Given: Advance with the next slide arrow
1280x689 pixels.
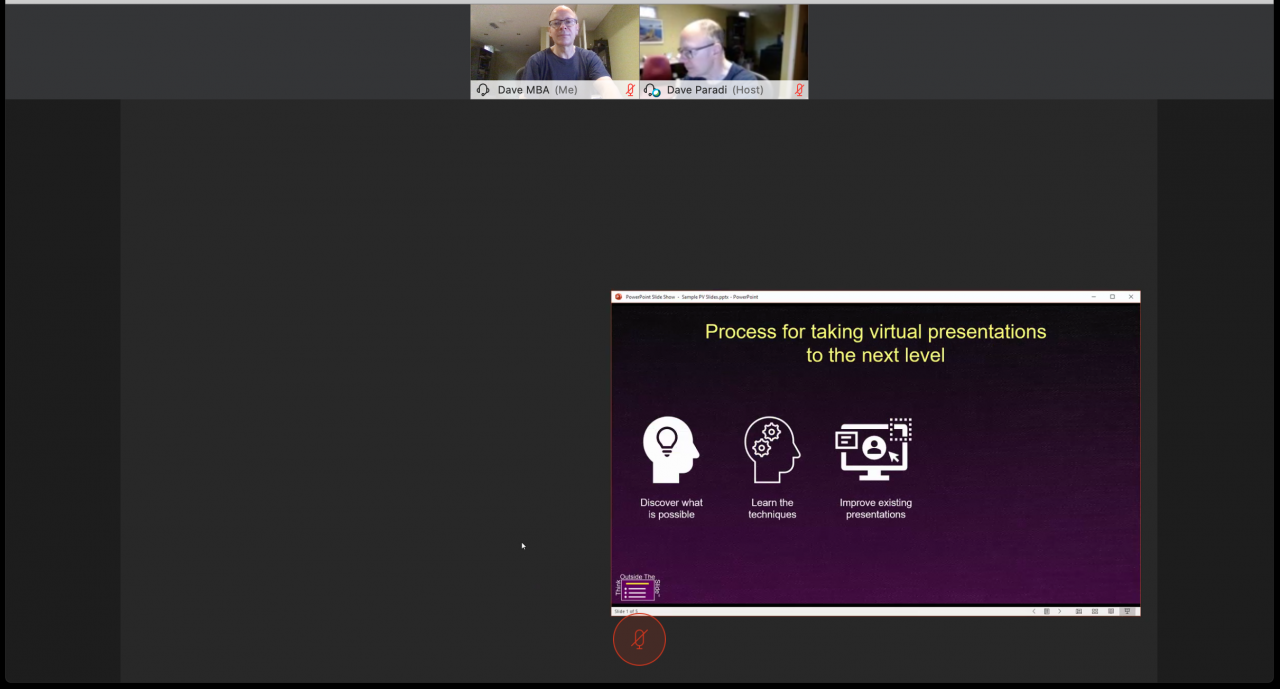Looking at the screenshot, I should coord(1060,611).
